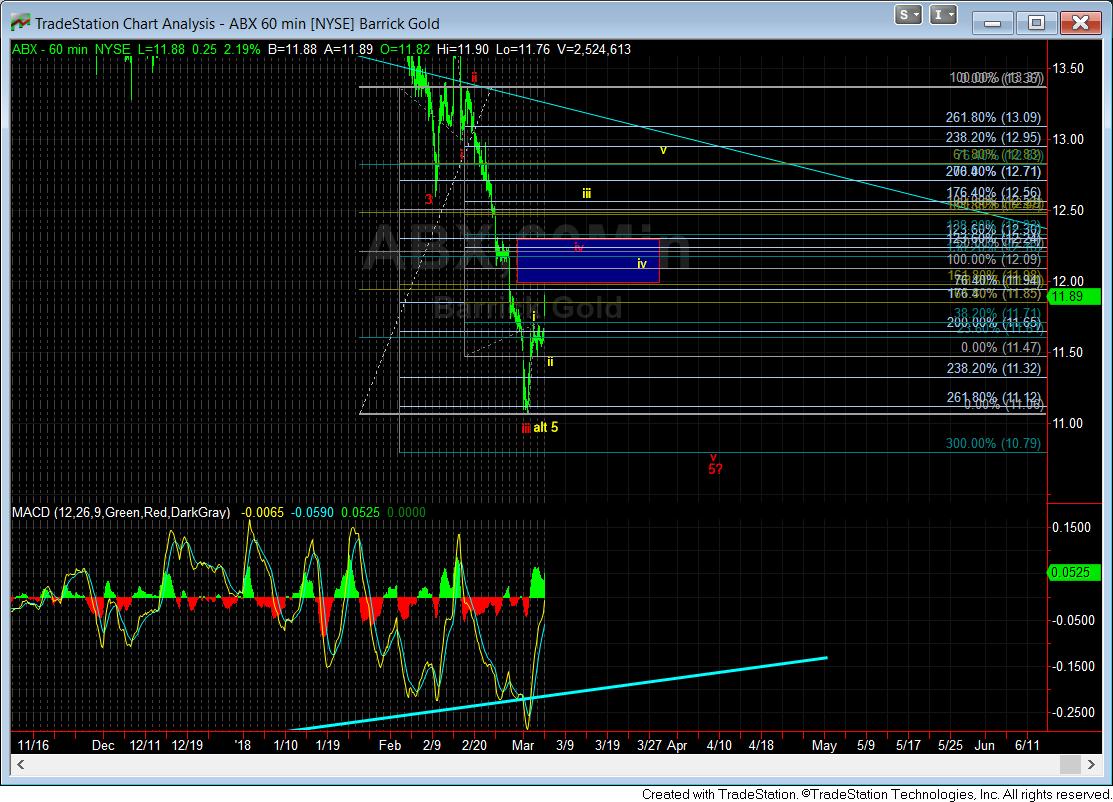1113x802 pixels.
Task: Close the Chart Analysis window
Action: (1080, 23)
